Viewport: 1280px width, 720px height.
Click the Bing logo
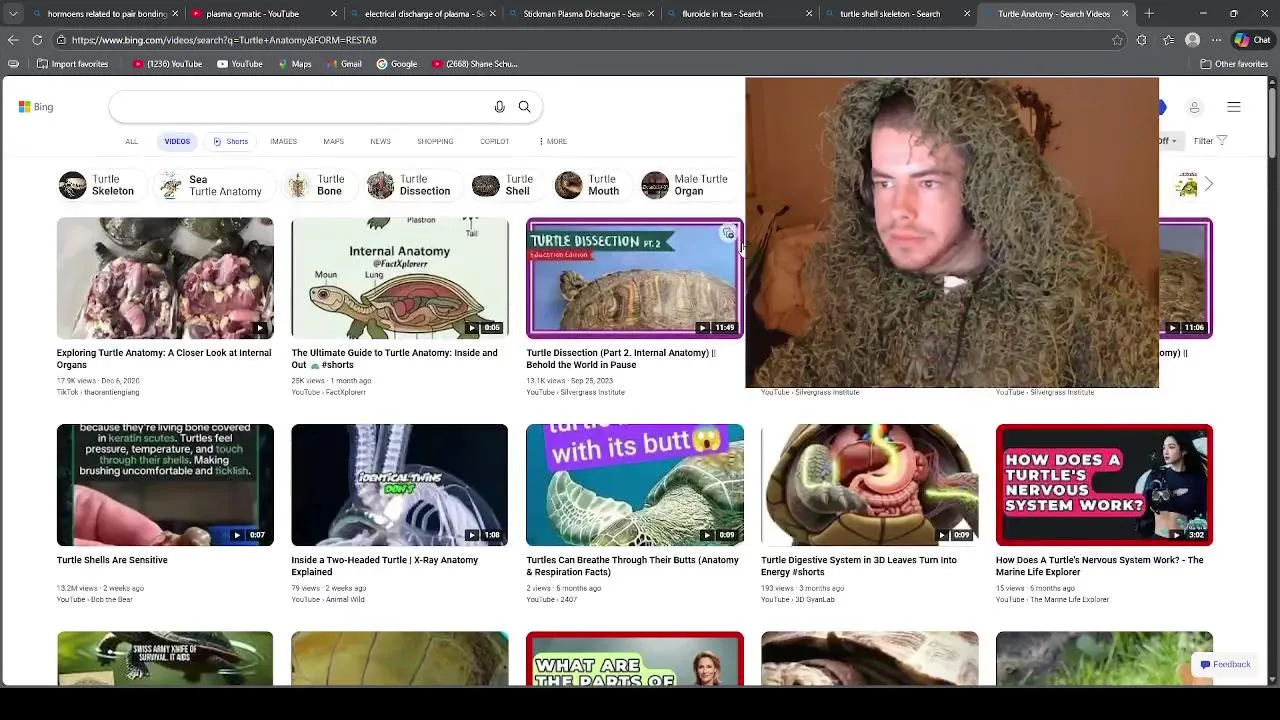click(36, 107)
